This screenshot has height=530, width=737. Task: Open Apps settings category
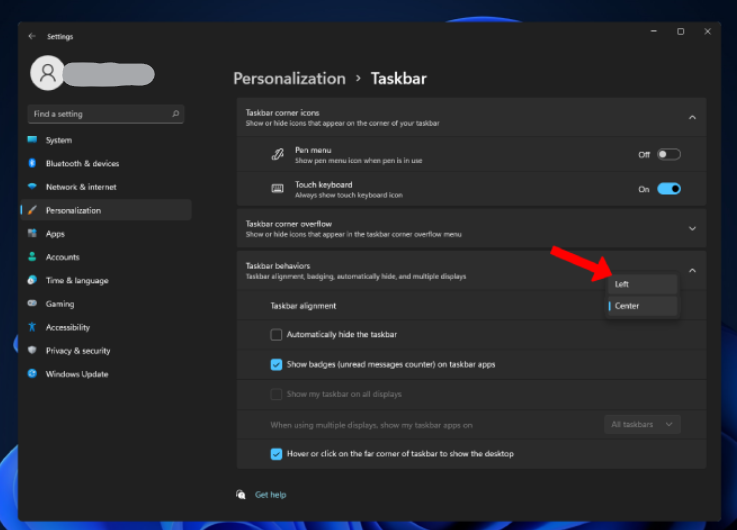click(x=106, y=234)
